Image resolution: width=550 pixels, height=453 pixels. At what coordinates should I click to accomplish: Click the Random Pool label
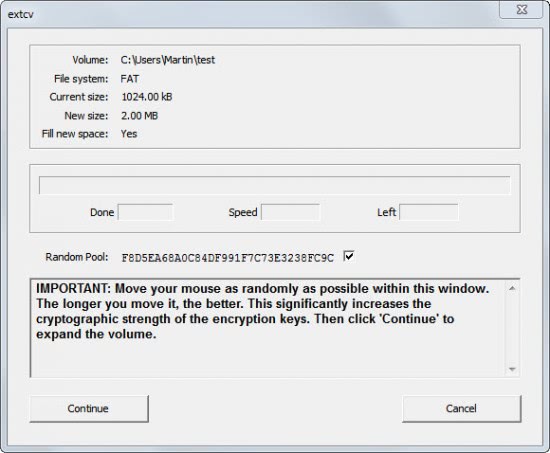77,257
